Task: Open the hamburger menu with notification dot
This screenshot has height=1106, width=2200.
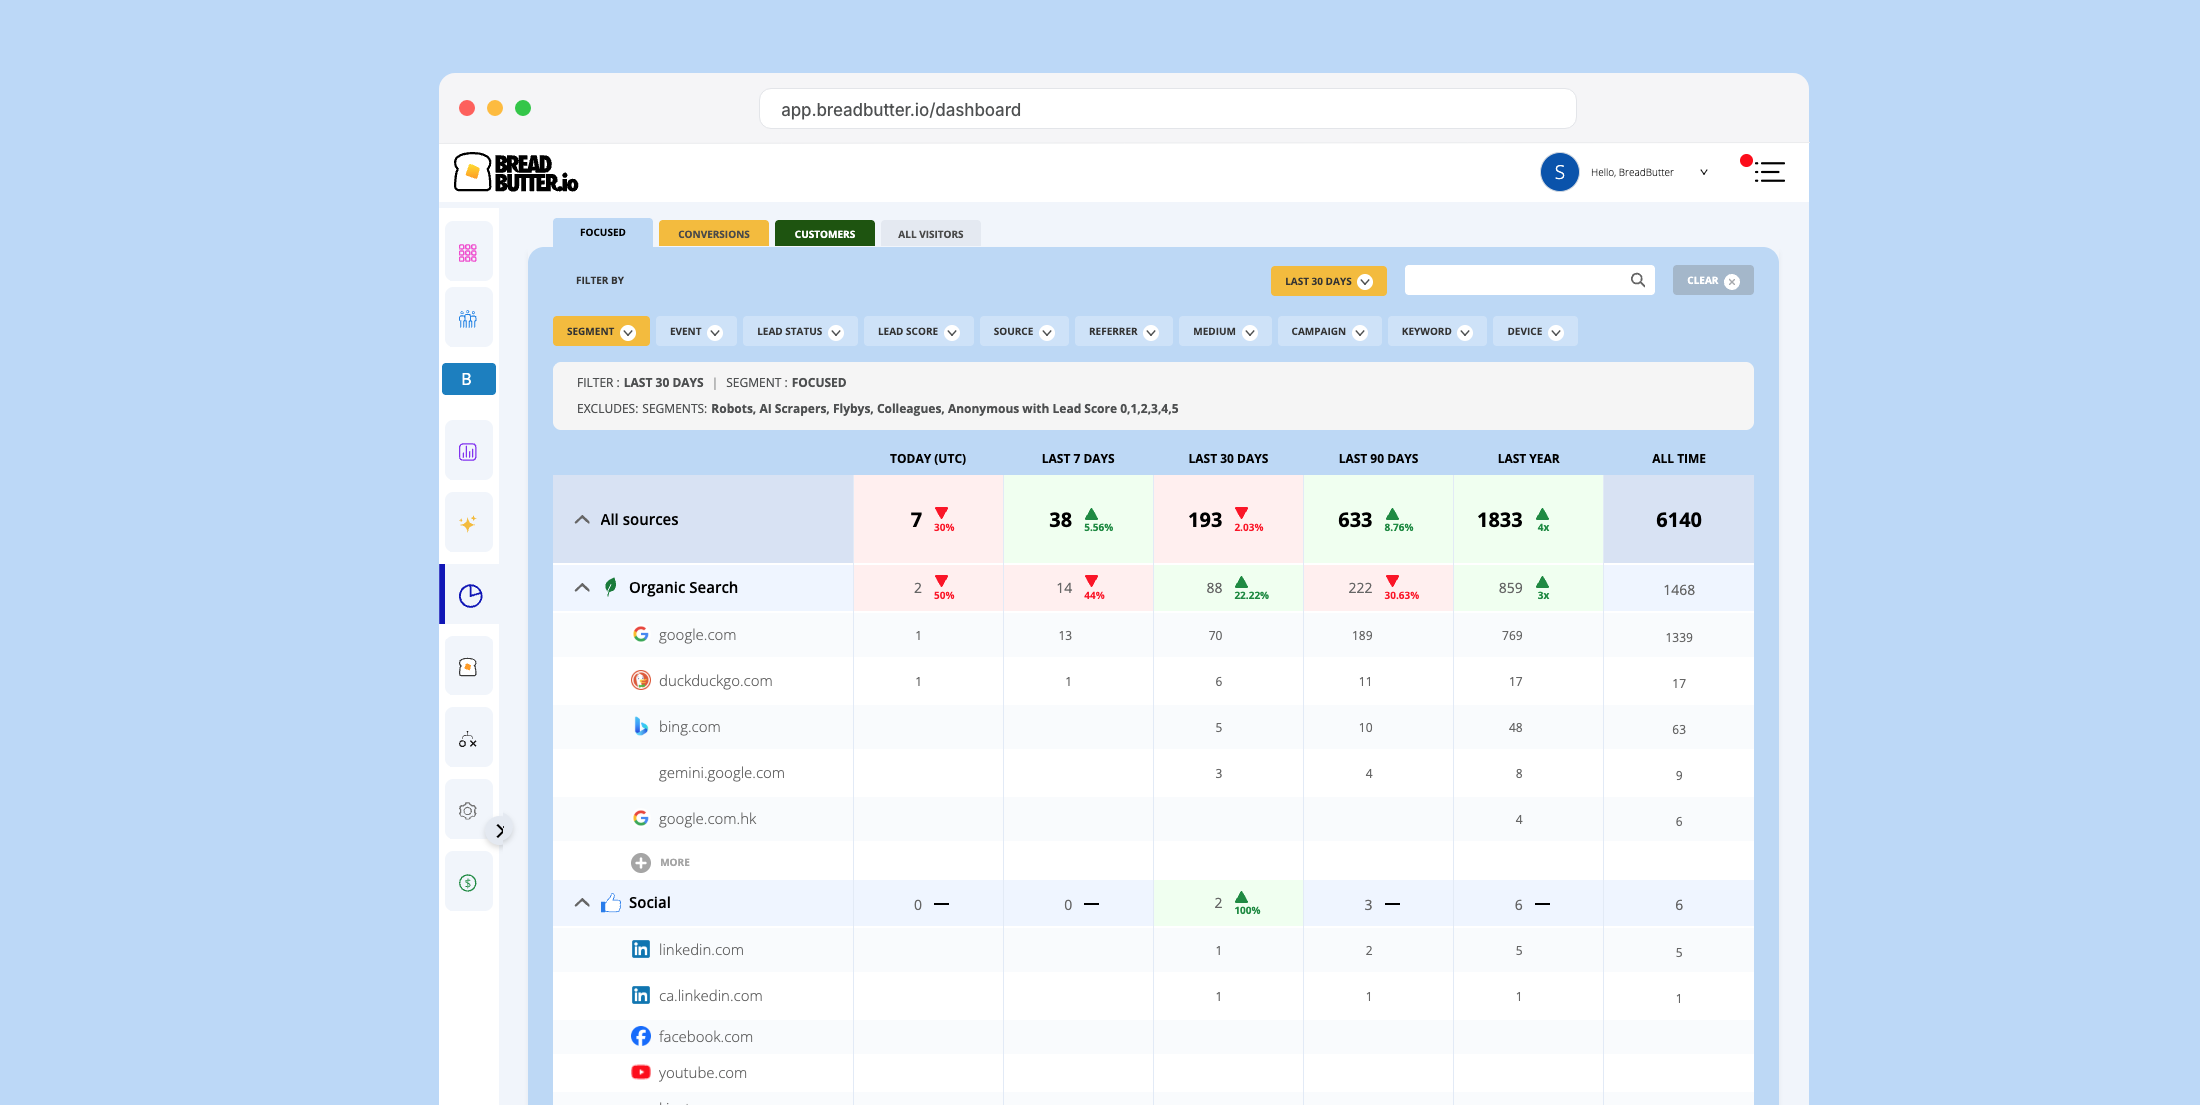Action: pos(1768,172)
